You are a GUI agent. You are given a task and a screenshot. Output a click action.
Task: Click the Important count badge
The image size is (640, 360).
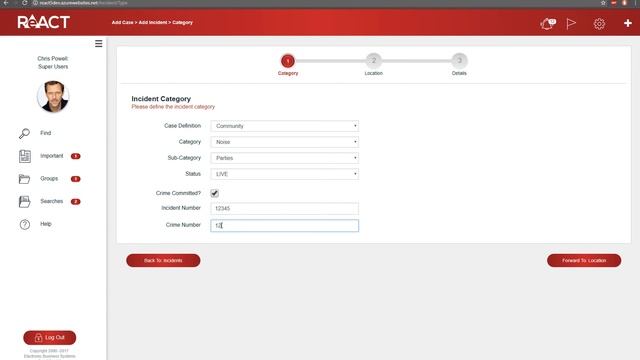coord(76,156)
